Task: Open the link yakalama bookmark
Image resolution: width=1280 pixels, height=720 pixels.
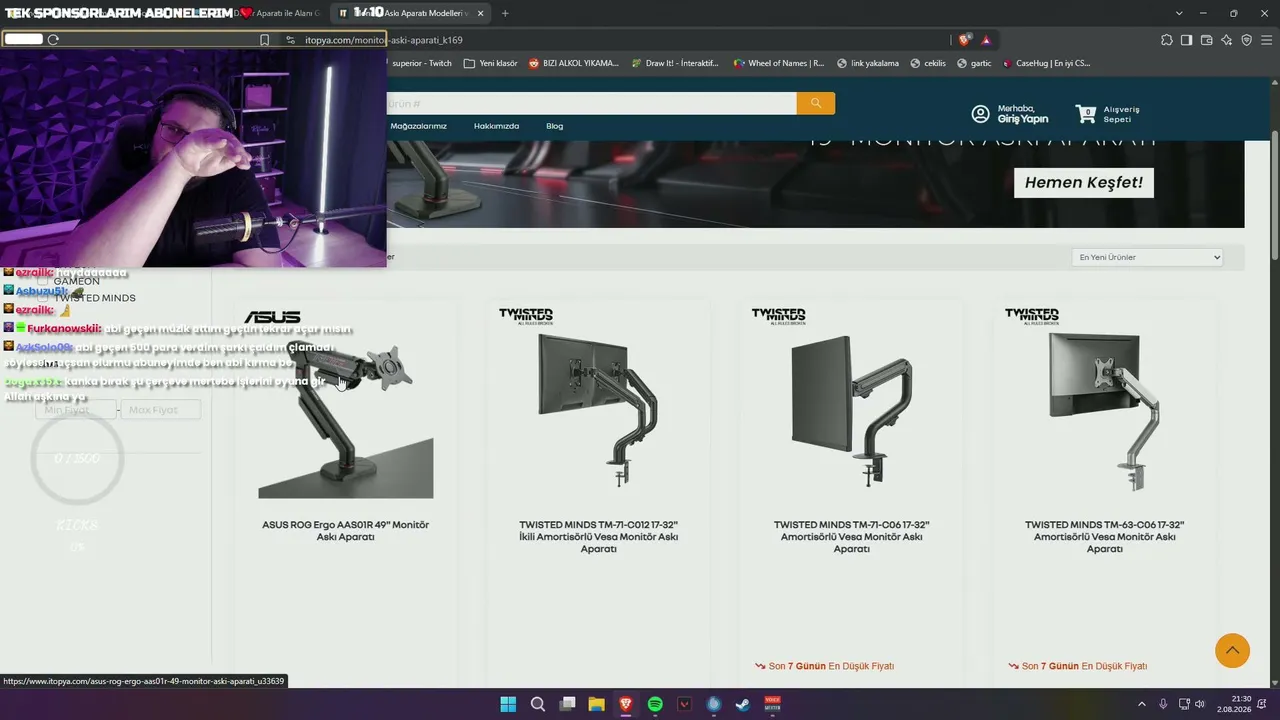Action: (868, 63)
